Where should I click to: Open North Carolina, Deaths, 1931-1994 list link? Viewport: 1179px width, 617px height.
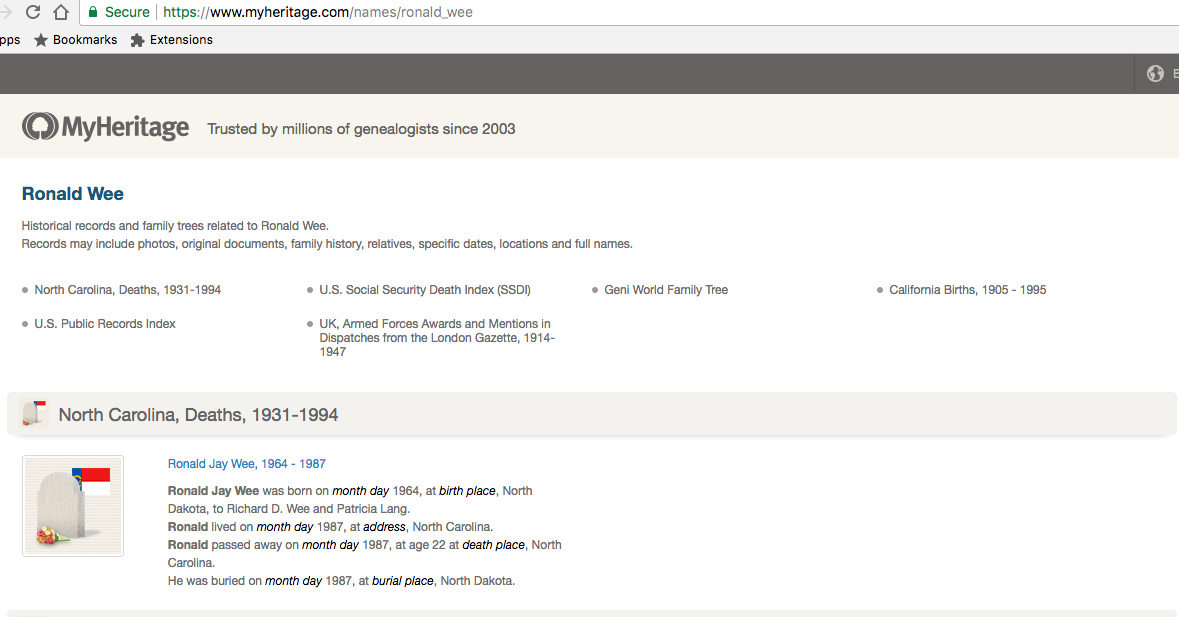[128, 290]
